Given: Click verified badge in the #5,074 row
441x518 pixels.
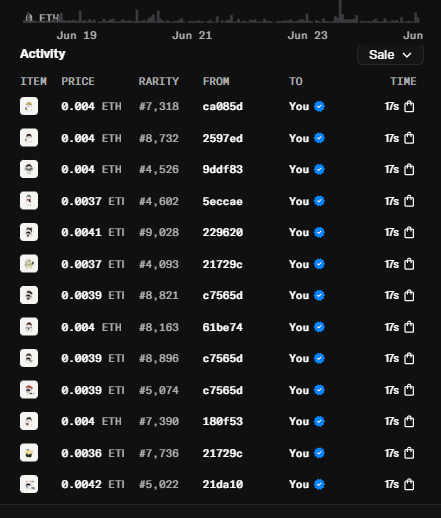Looking at the screenshot, I should tap(319, 390).
